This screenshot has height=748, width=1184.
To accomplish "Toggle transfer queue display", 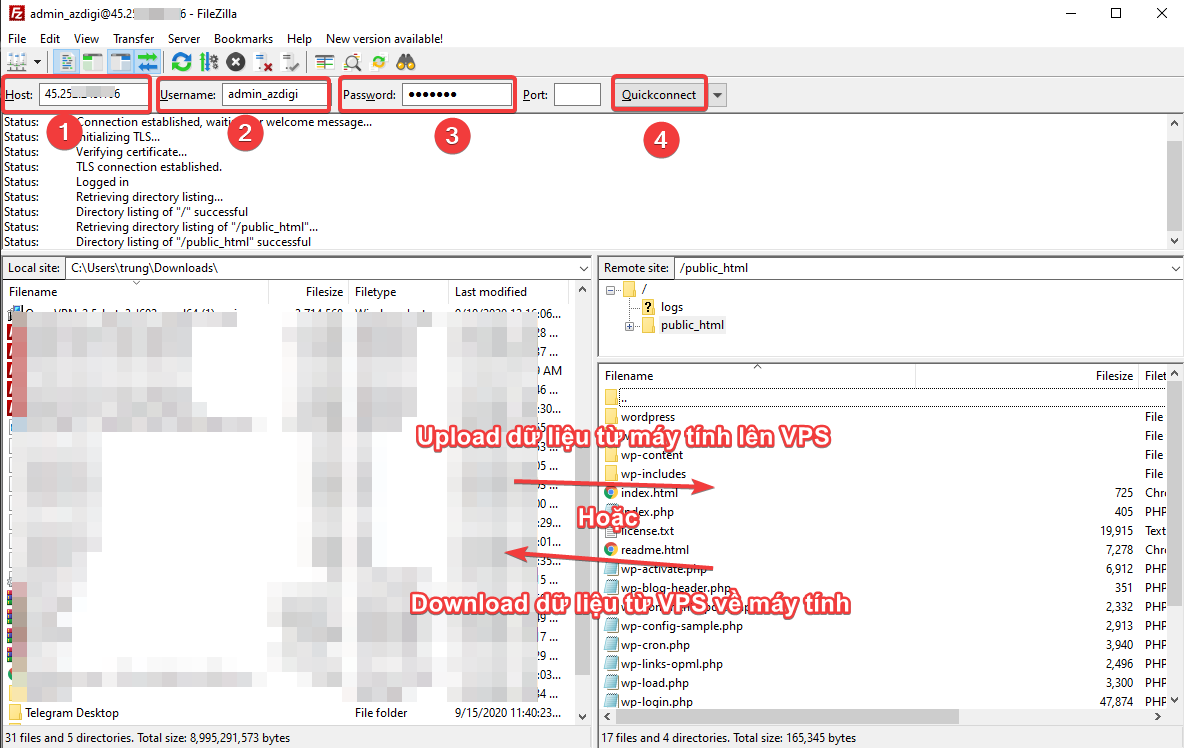I will 147,62.
